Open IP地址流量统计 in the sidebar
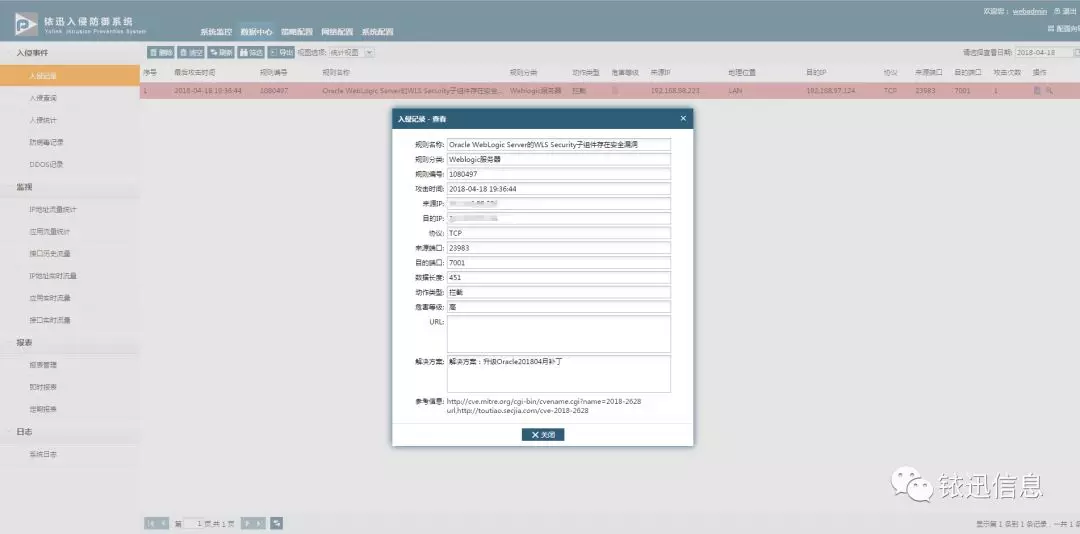 point(70,209)
